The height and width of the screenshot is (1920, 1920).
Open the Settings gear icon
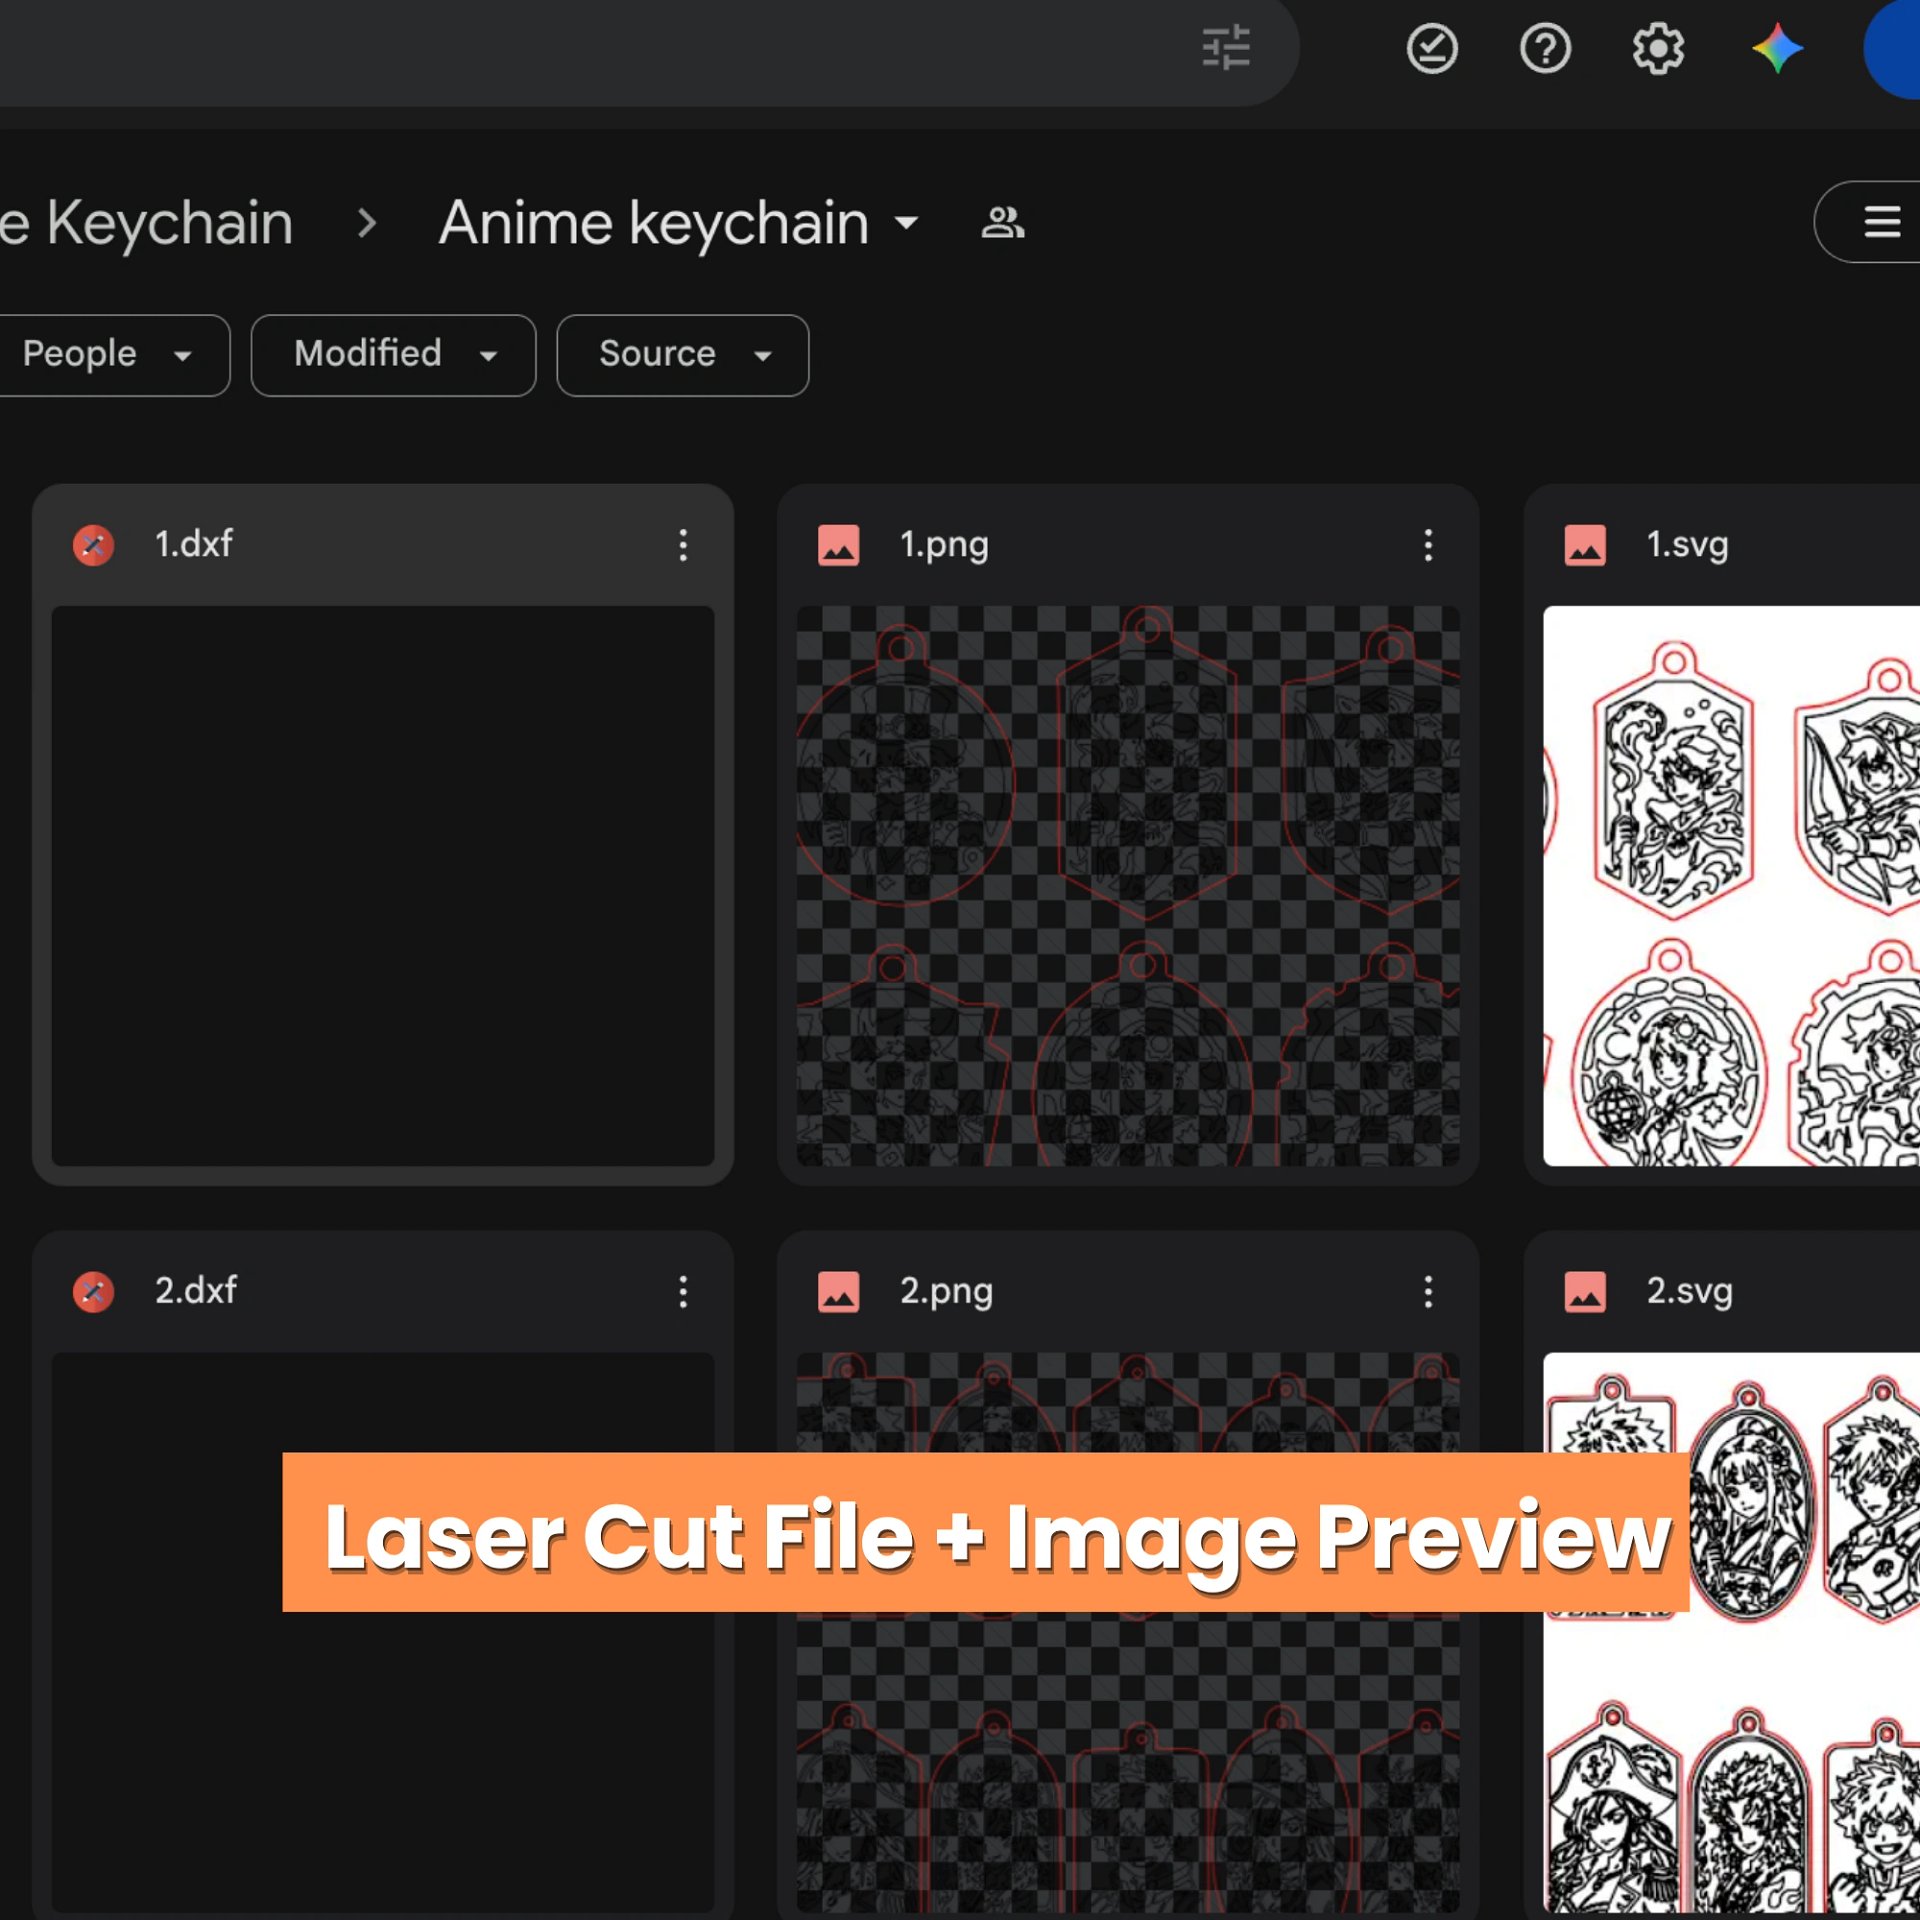pyautogui.click(x=1658, y=48)
